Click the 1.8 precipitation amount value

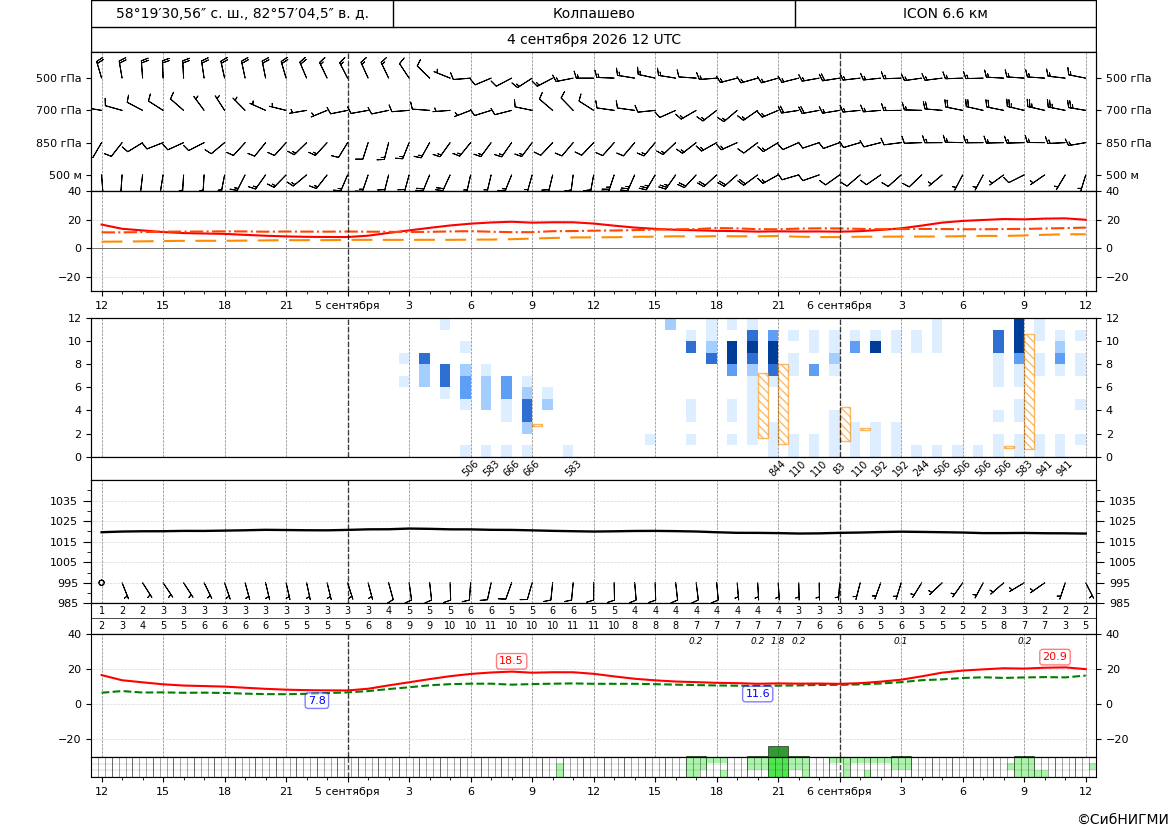click(778, 641)
